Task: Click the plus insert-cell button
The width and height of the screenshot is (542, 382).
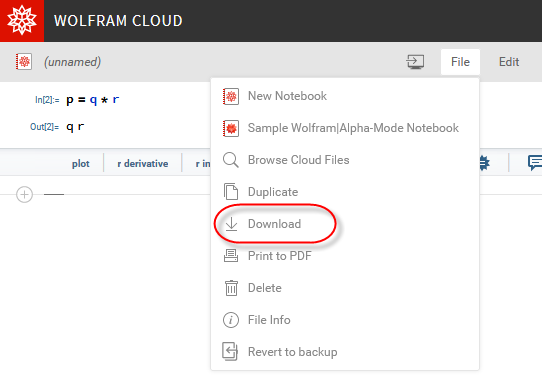Action: point(25,195)
